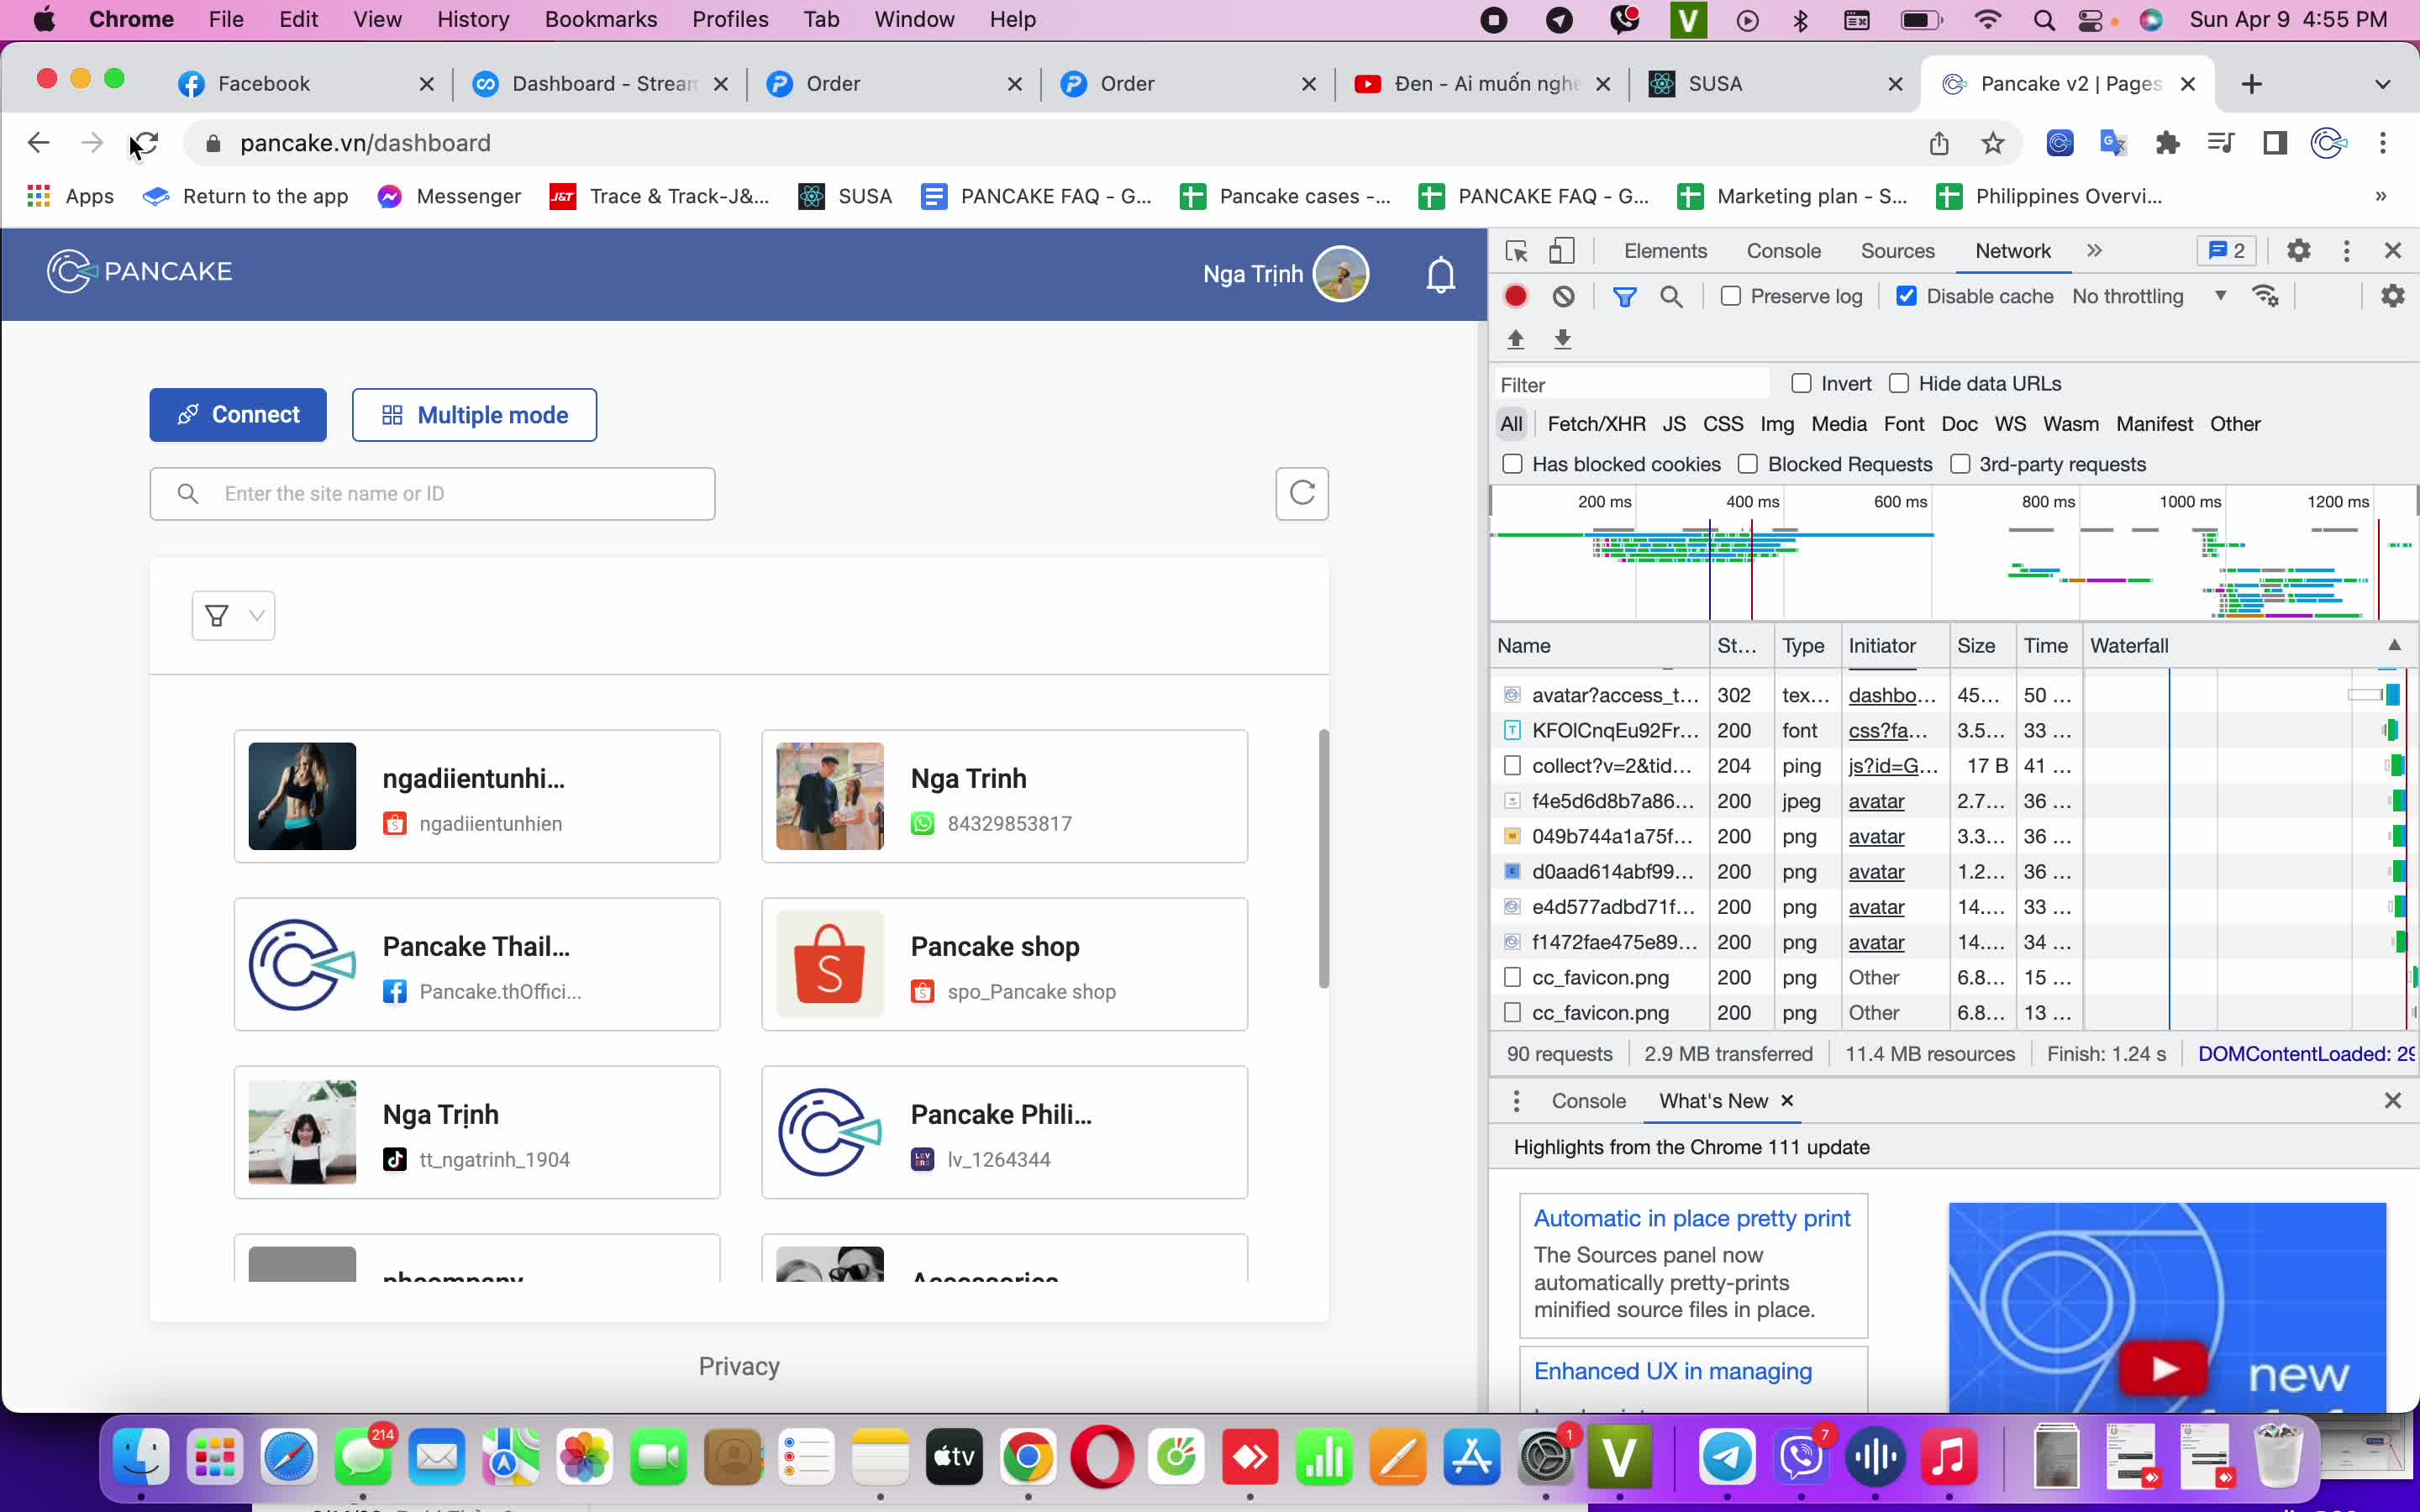Viewport: 2420px width, 1512px height.
Task: Expand the page filter funnel dropdown
Action: coord(233,615)
